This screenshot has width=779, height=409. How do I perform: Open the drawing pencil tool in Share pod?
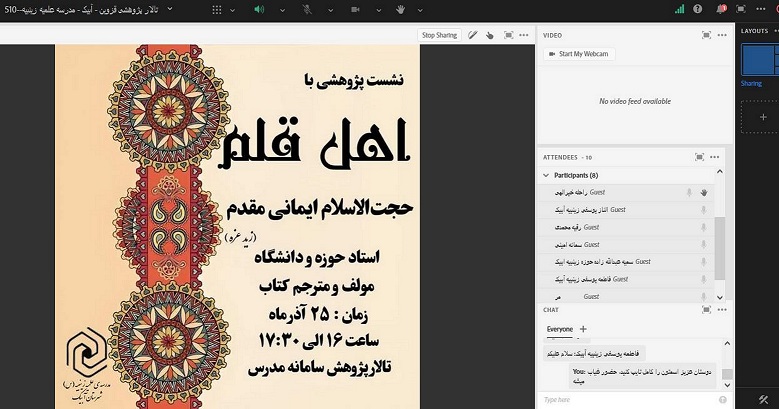coord(472,35)
